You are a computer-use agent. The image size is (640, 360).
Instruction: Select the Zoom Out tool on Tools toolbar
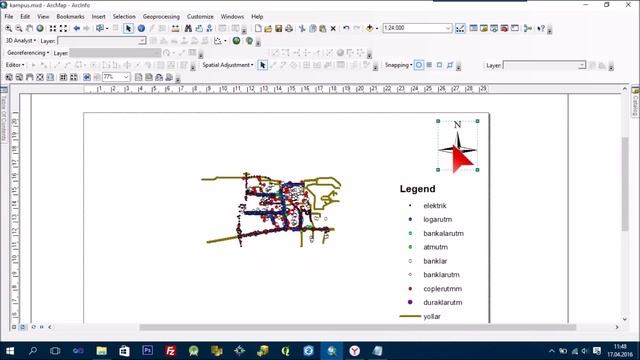click(x=19, y=29)
